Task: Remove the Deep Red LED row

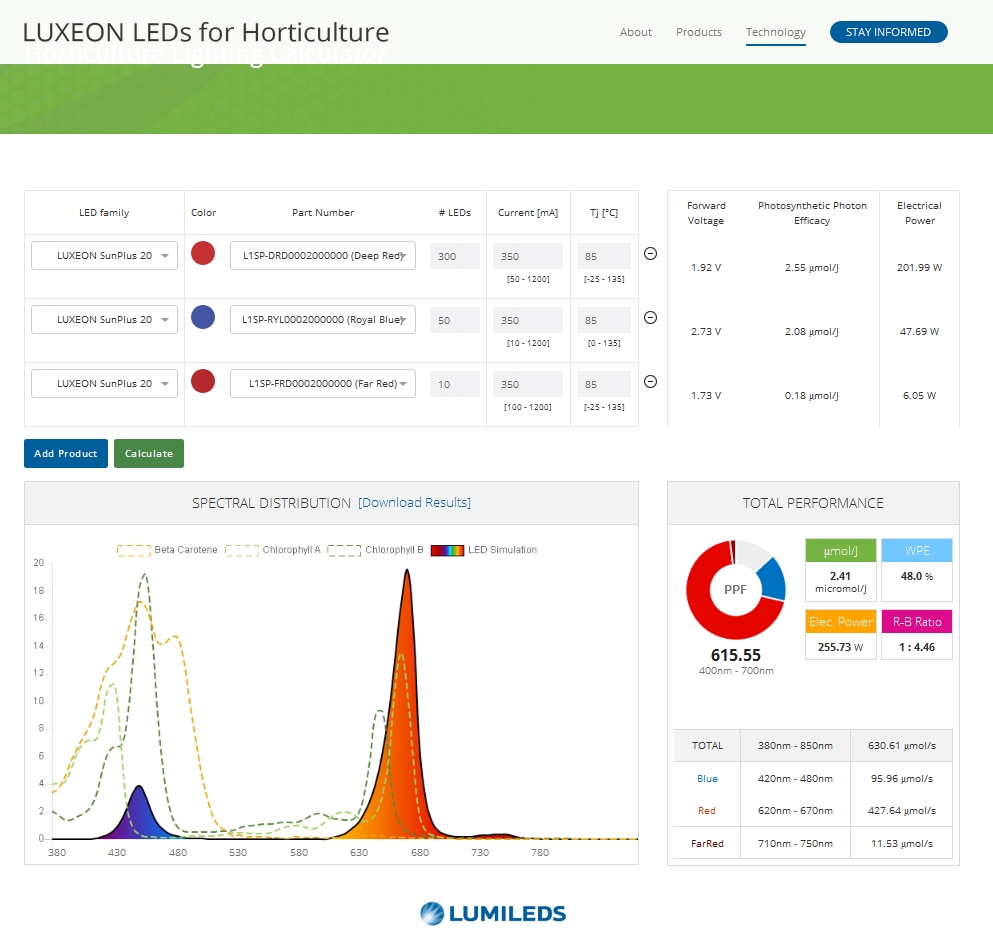Action: (x=650, y=254)
